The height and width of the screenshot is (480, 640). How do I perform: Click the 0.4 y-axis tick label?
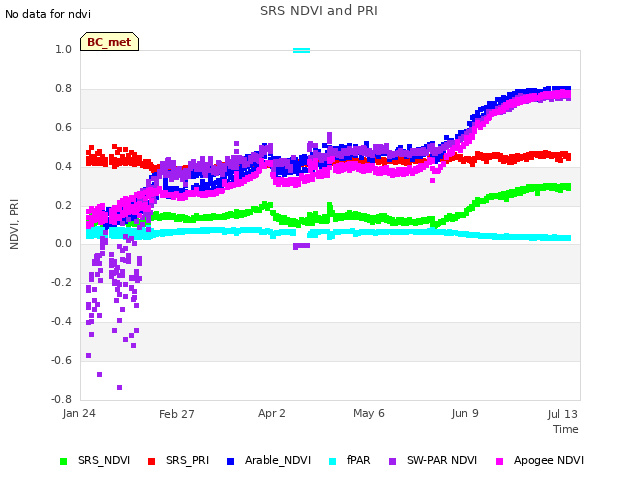63,166
